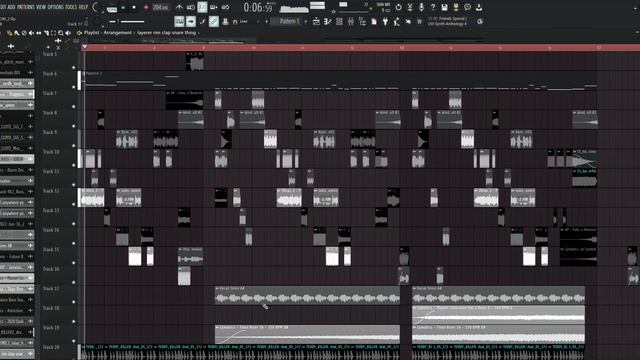The width and height of the screenshot is (640, 360).
Task: Disable the recording countdown icon
Action: click(x=202, y=7)
